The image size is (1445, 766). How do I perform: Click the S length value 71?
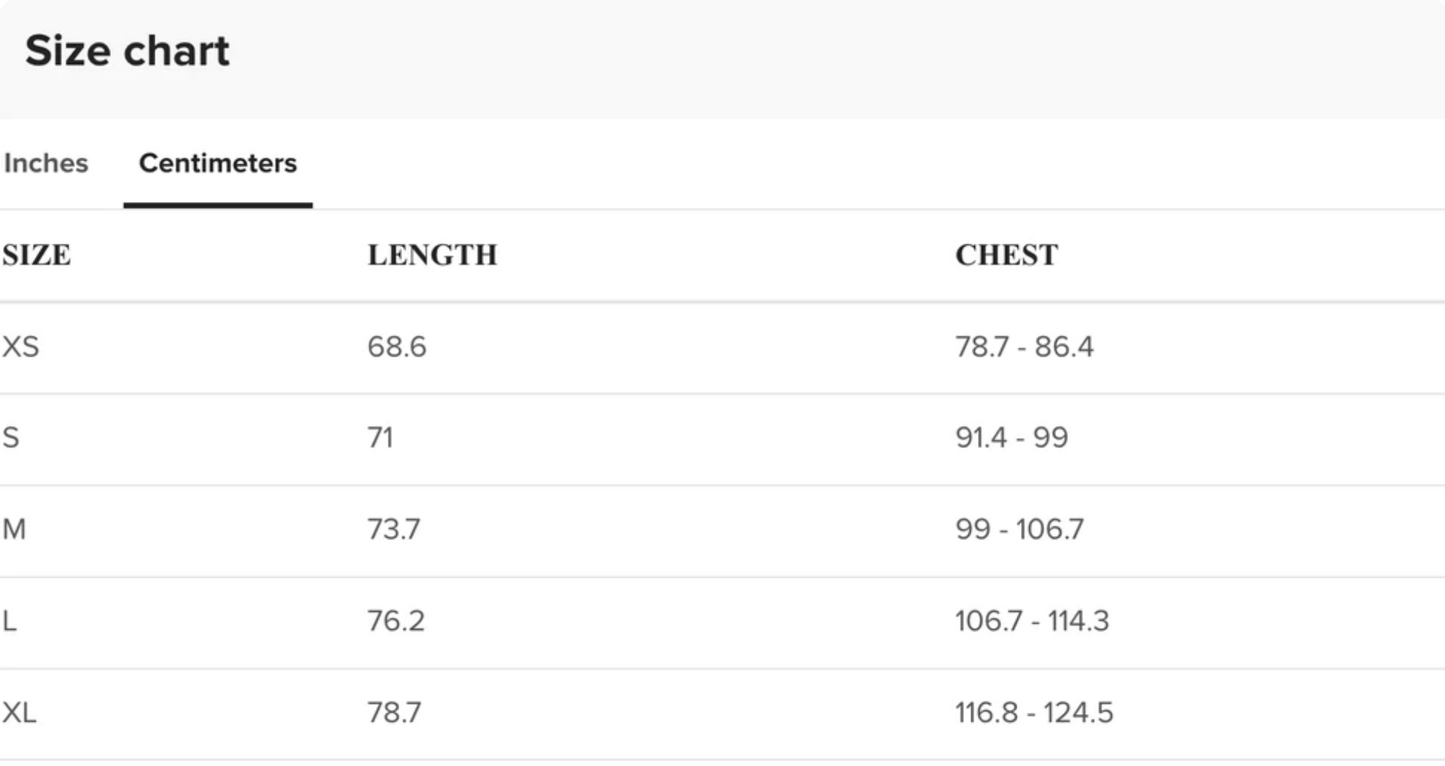[380, 438]
